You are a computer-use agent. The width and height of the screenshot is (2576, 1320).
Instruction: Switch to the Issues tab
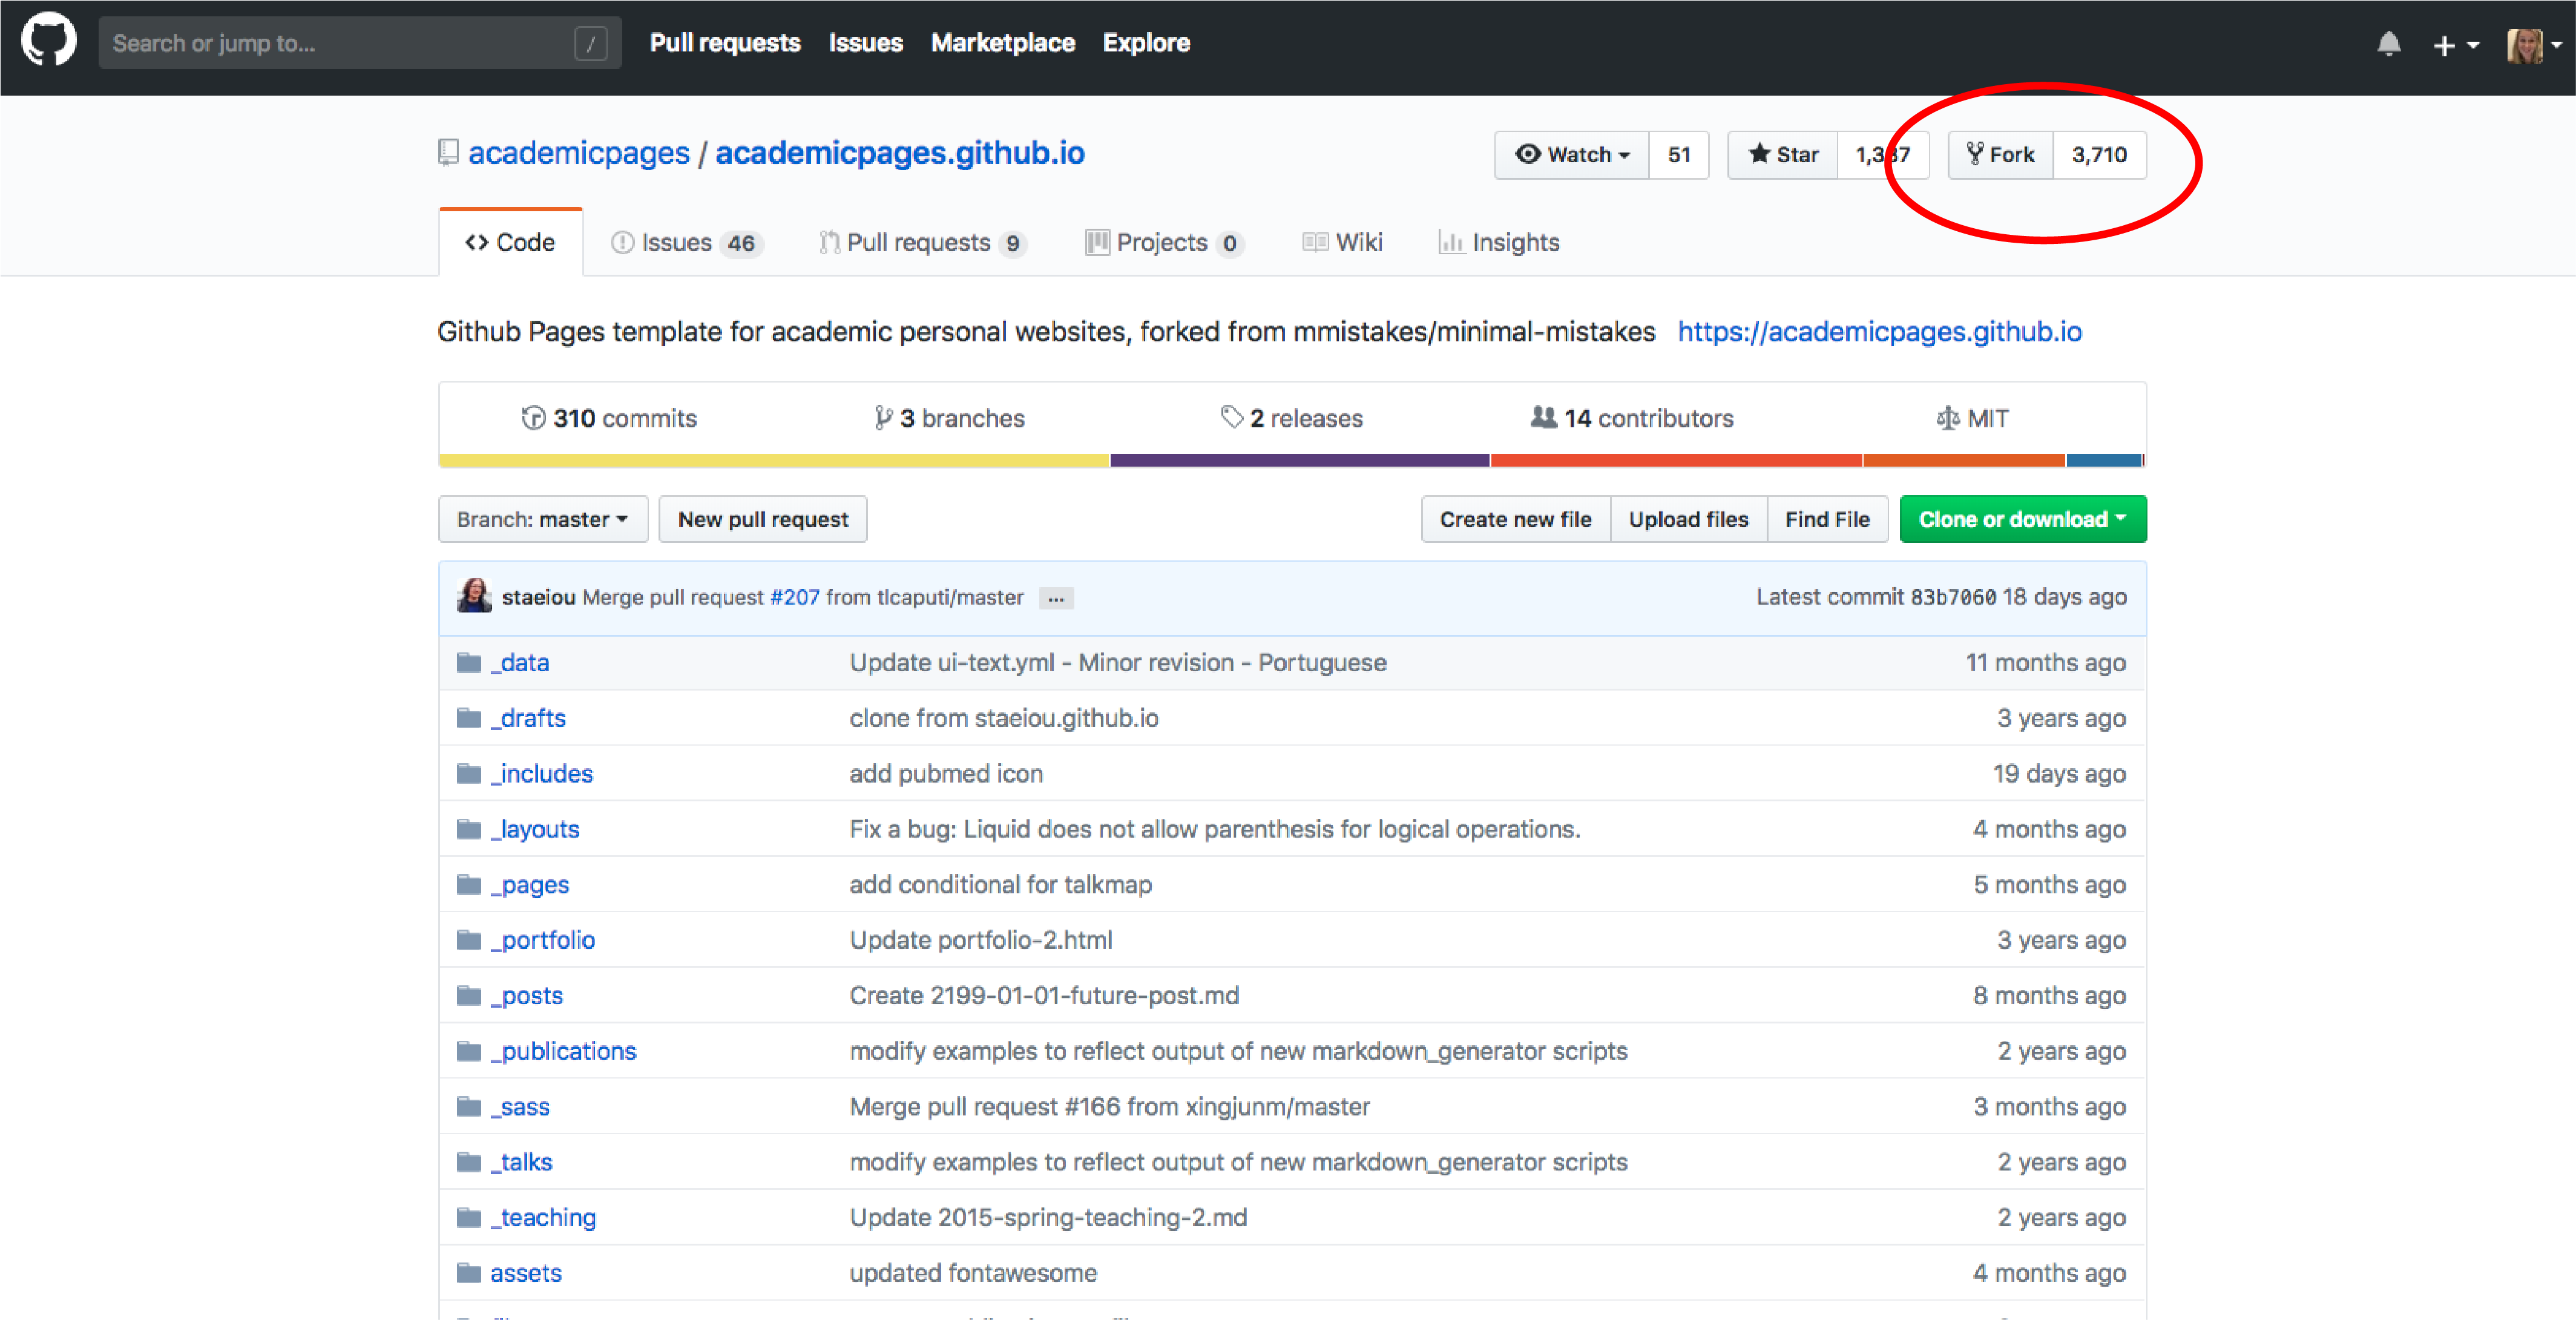coord(687,243)
